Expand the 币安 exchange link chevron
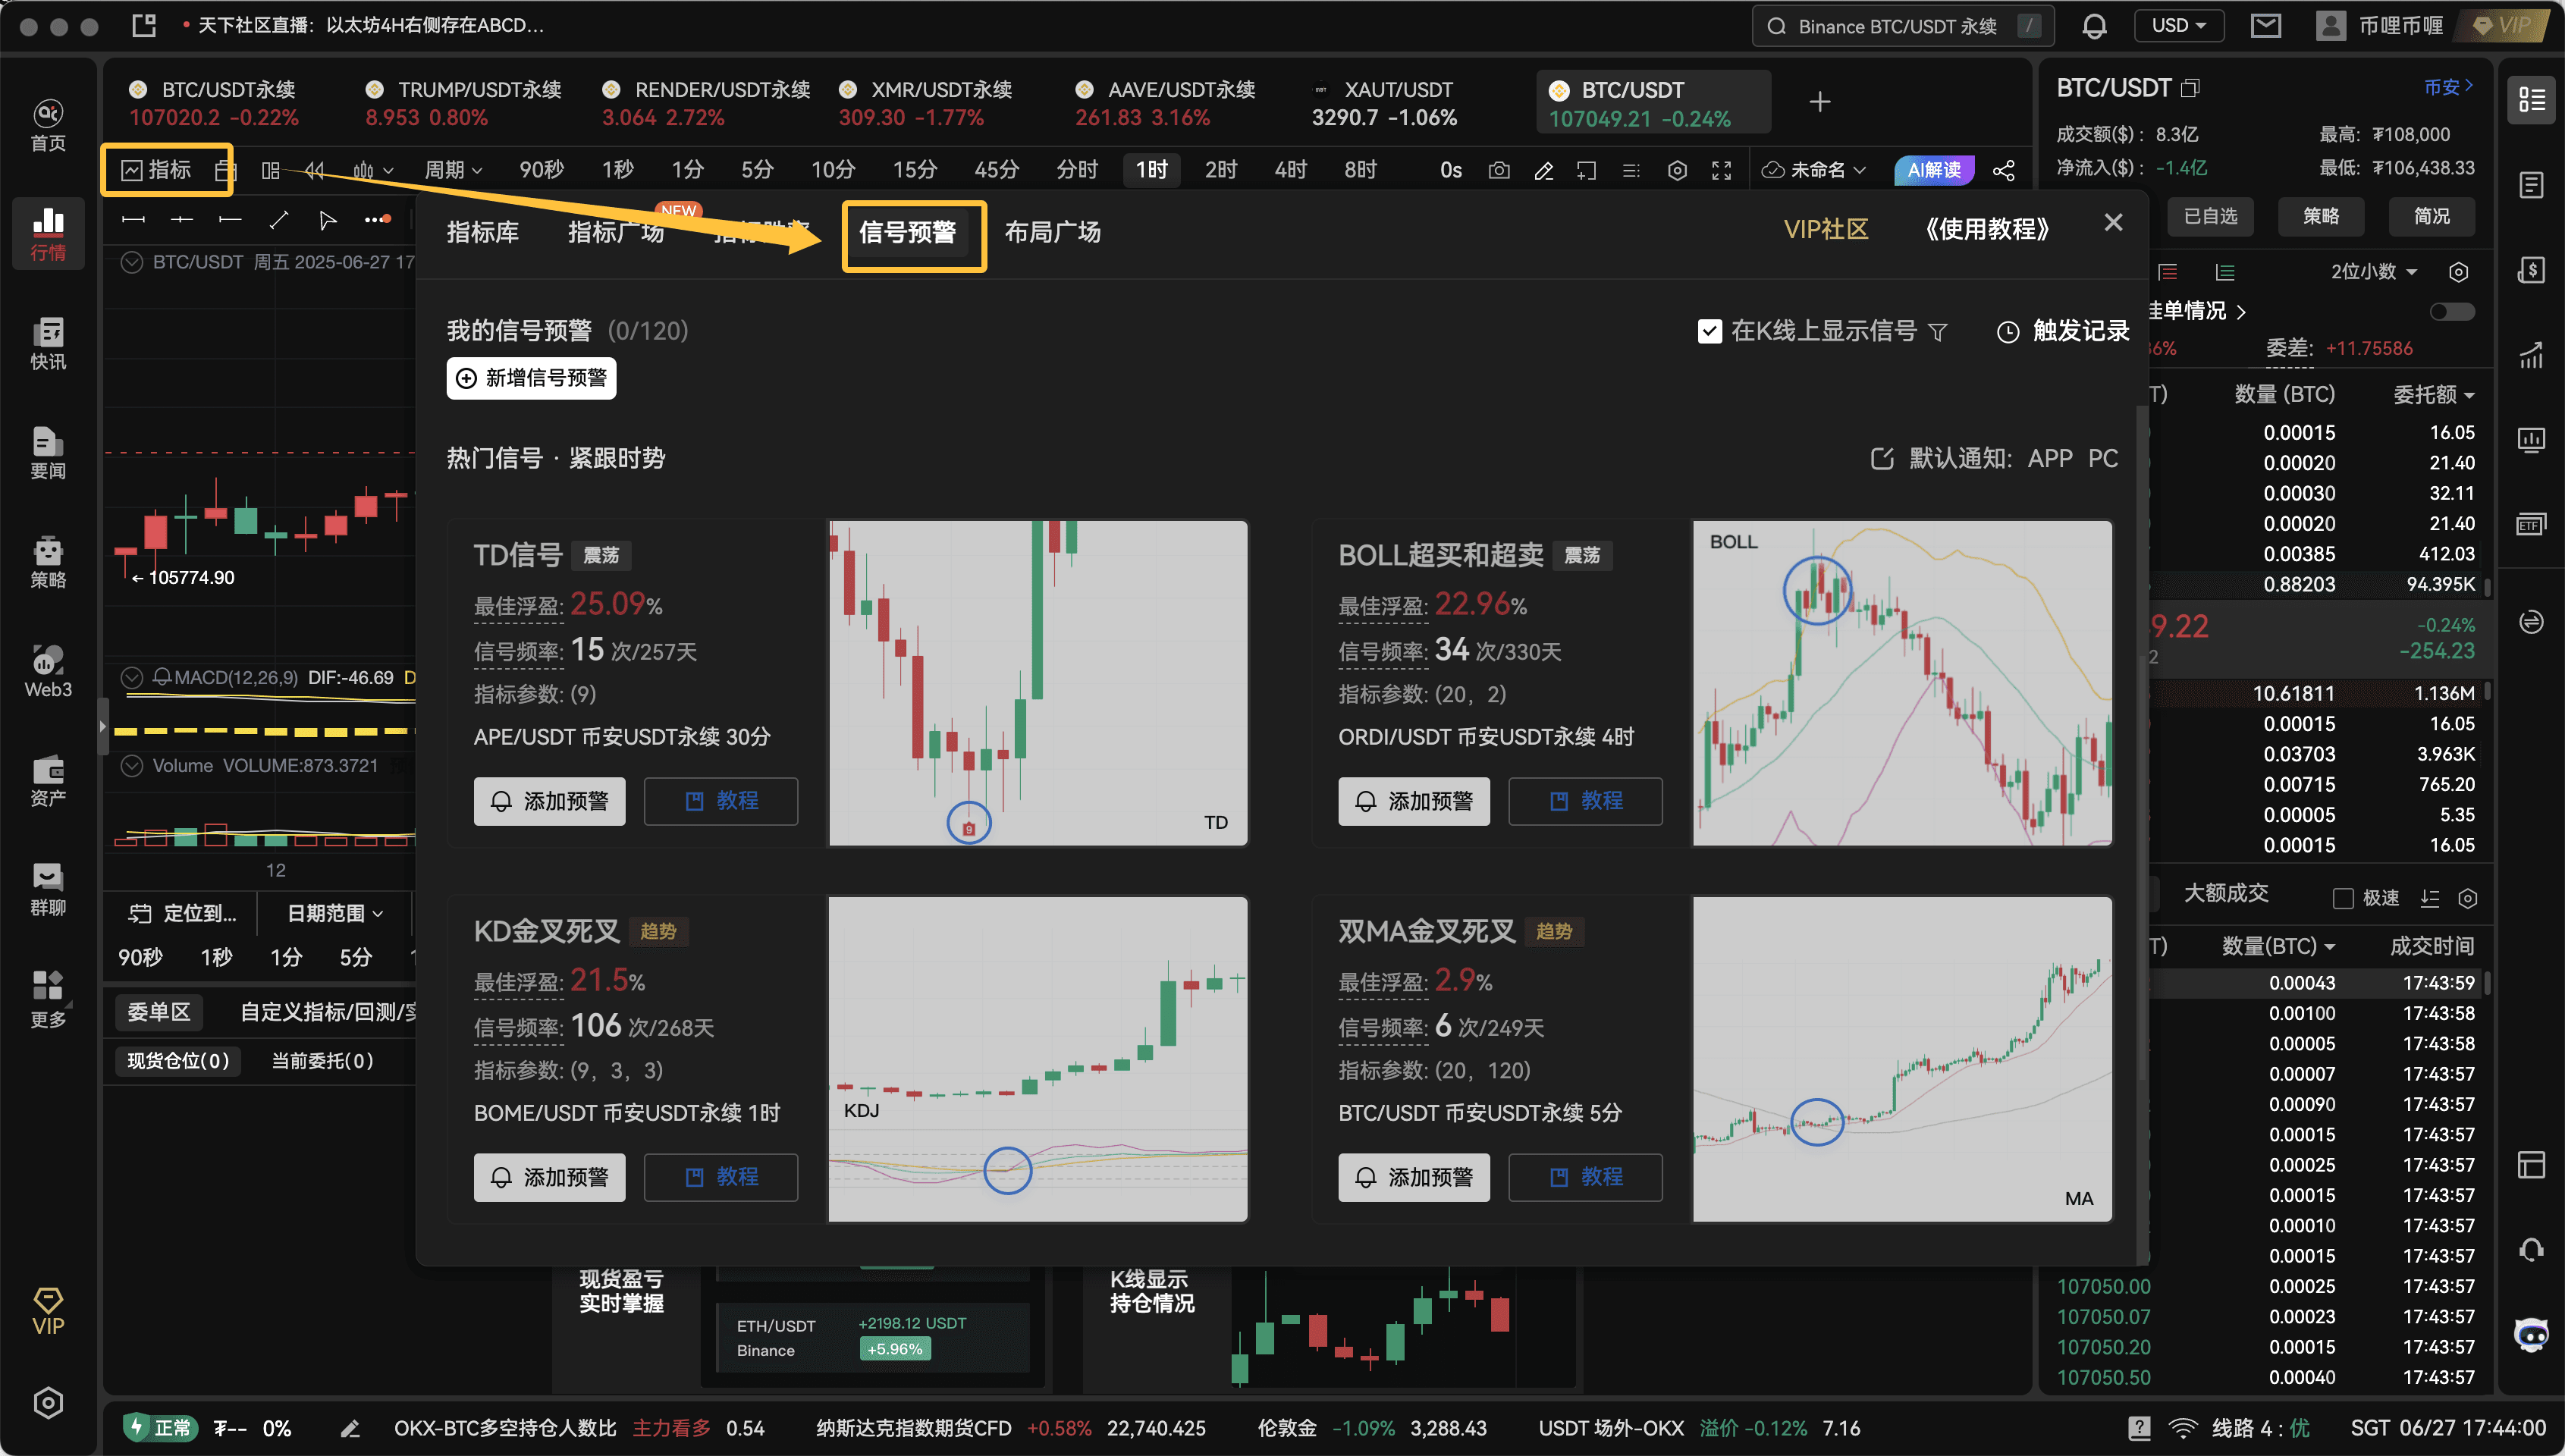The image size is (2565, 1456). coord(2449,87)
